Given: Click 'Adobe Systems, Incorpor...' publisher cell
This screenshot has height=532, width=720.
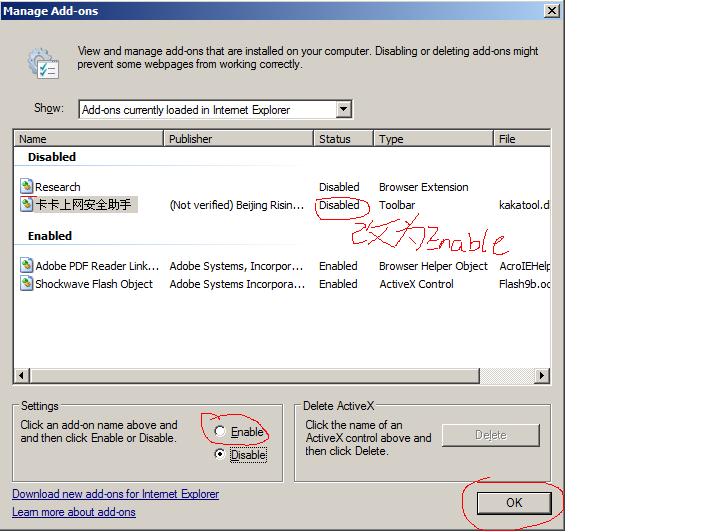Looking at the screenshot, I should tap(236, 266).
